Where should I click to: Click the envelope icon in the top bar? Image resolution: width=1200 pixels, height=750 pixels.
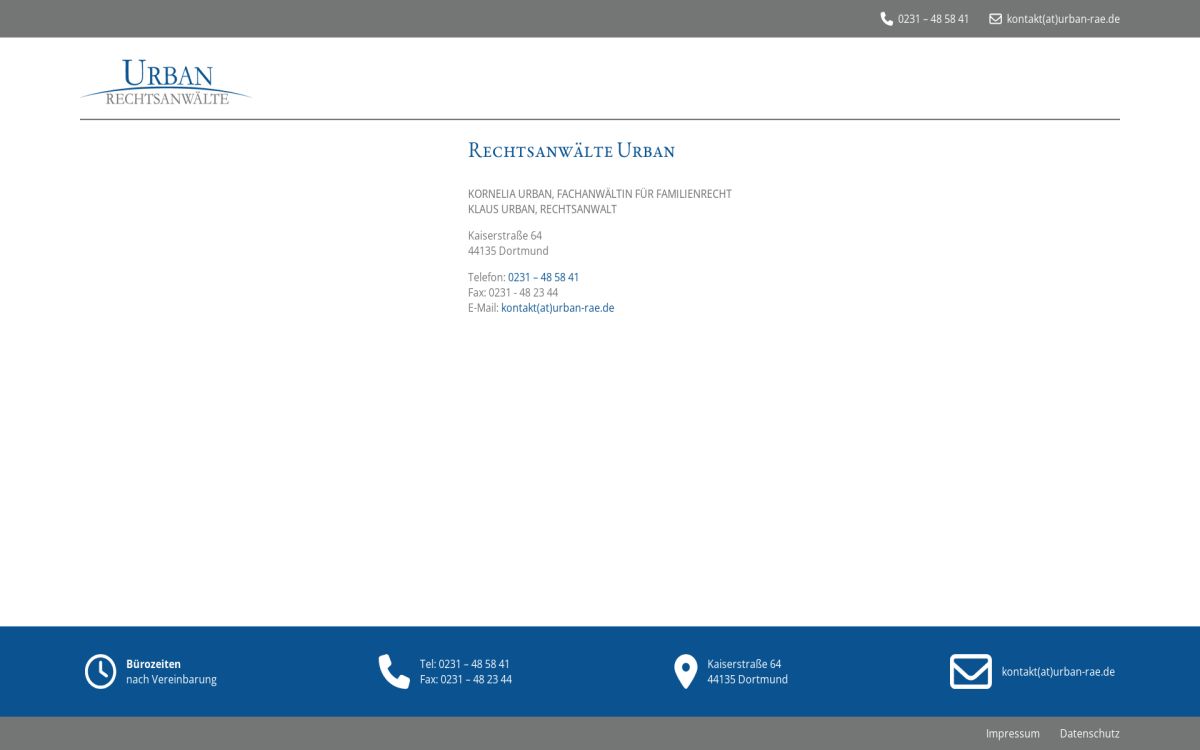point(994,18)
